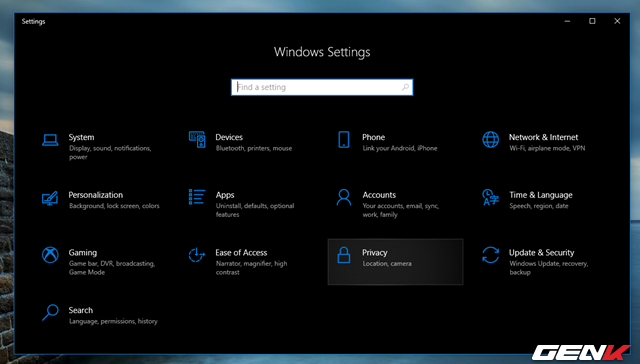Viewport: 640px width, 364px height.
Task: Open the Gaming Xbox icon
Action: click(50, 255)
